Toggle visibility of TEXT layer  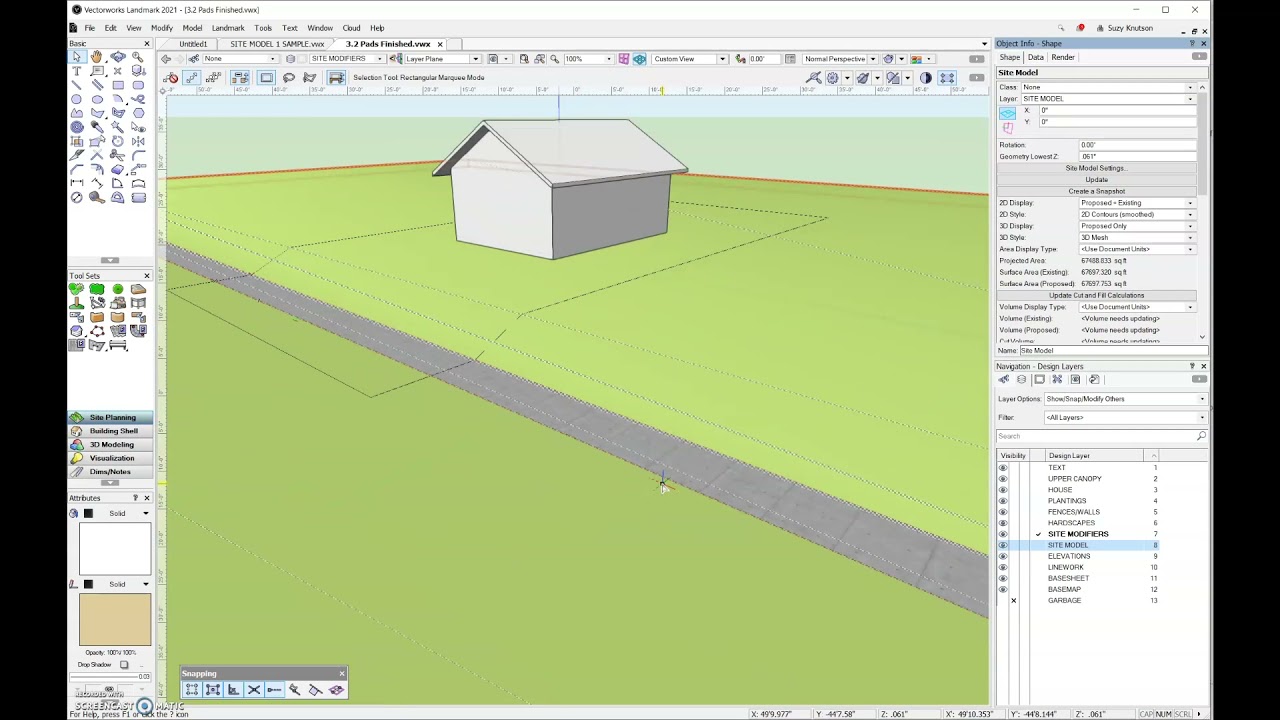1003,468
